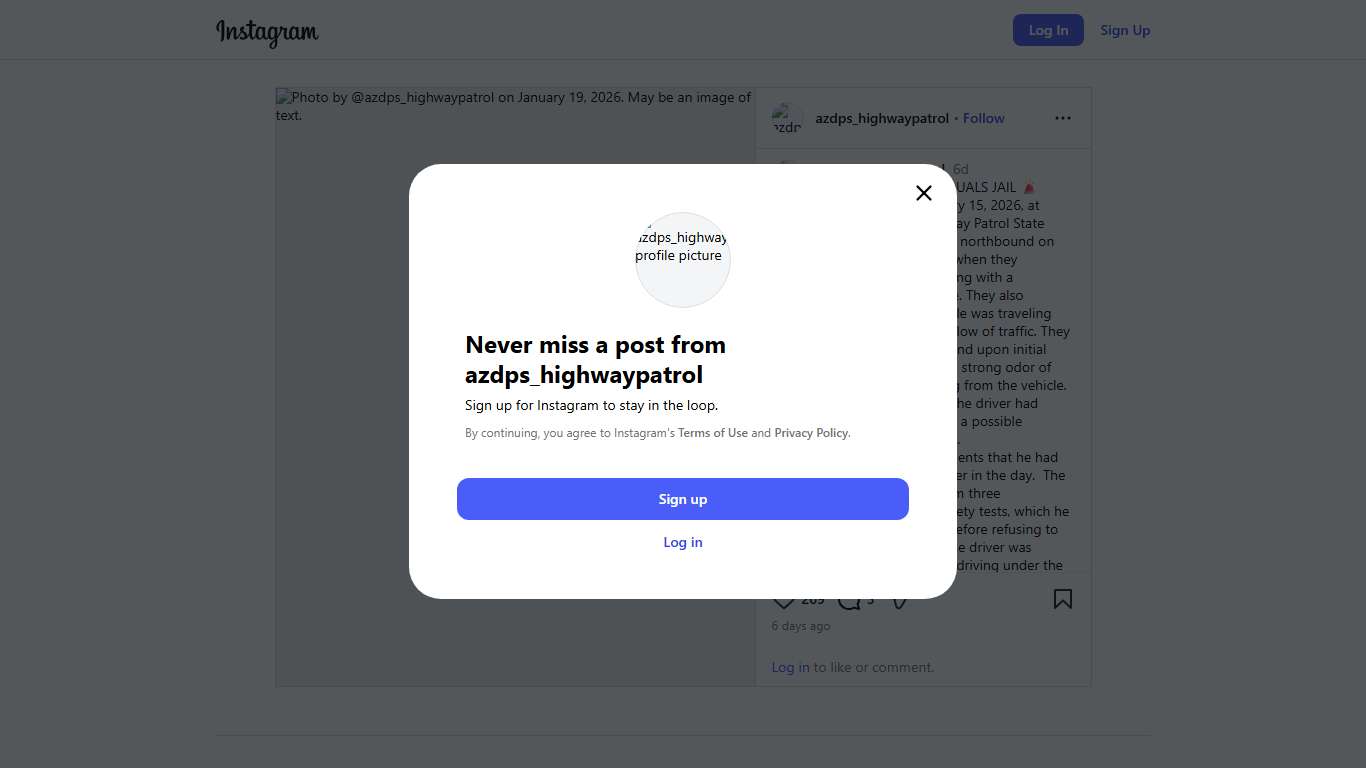This screenshot has width=1366, height=768.
Task: Click the Log In button in the header
Action: [x=1047, y=30]
